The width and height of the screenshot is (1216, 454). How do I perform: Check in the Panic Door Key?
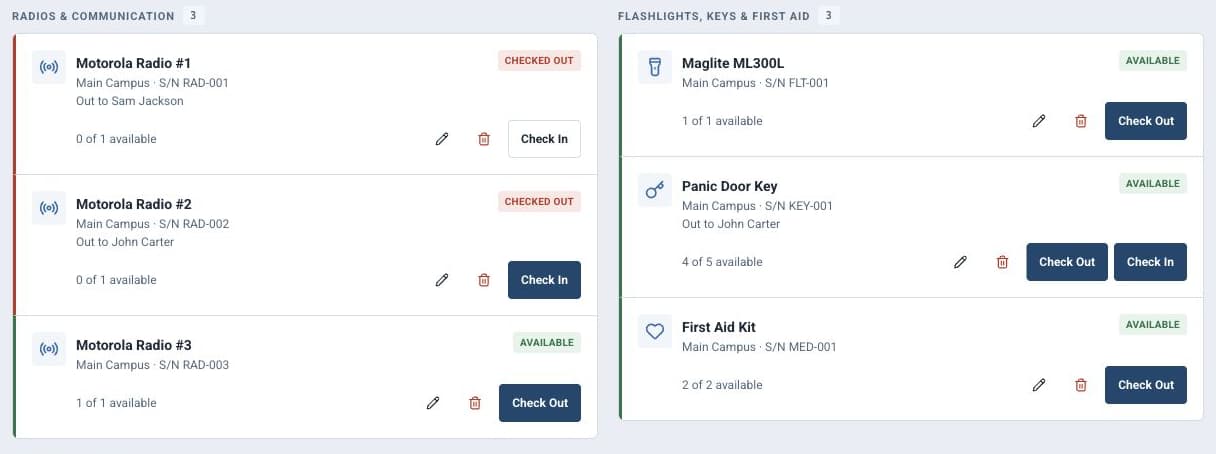[x=1150, y=262]
